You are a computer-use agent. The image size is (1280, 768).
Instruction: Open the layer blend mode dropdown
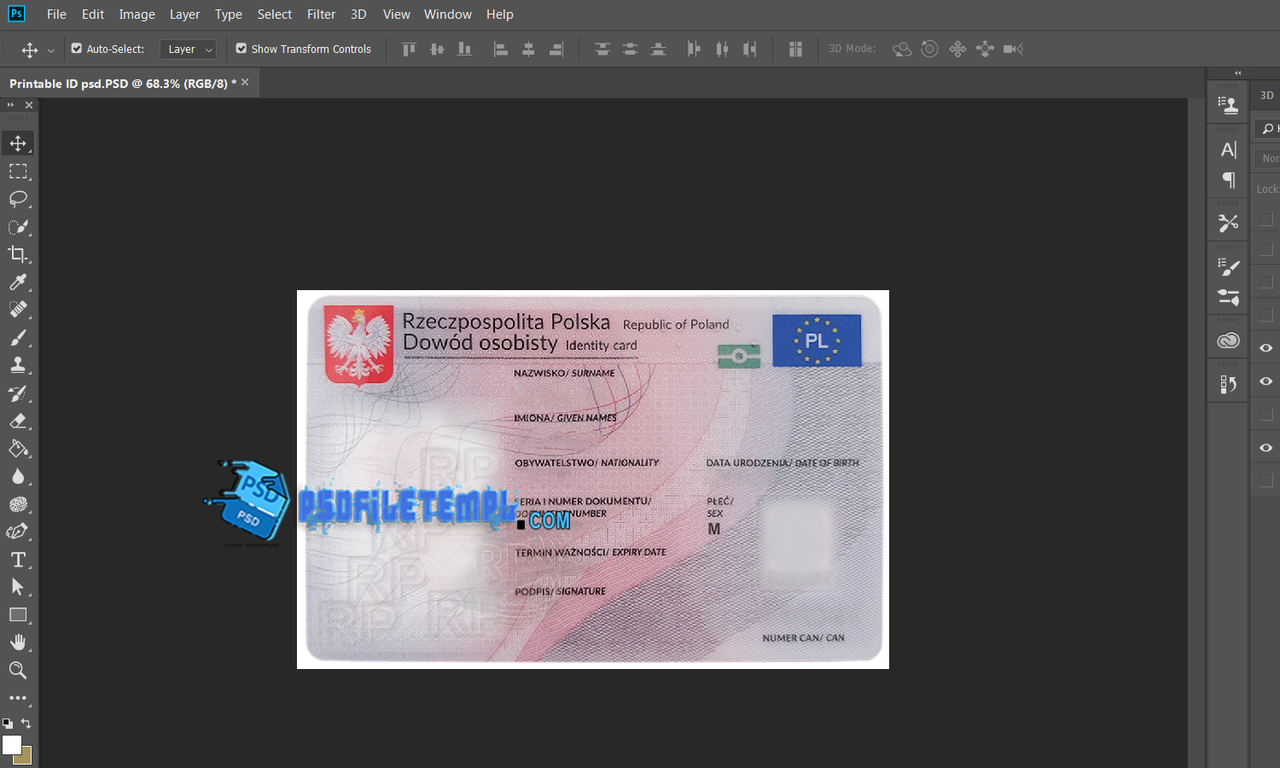coord(1268,158)
